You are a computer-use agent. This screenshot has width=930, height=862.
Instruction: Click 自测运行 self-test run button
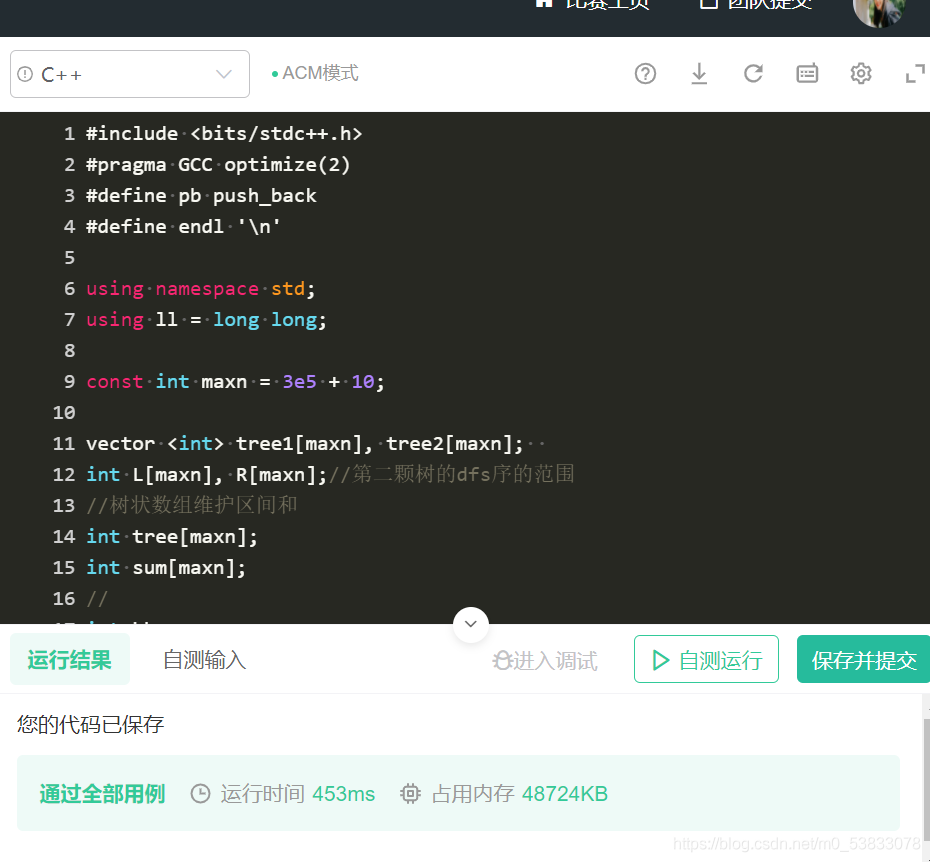click(x=706, y=659)
